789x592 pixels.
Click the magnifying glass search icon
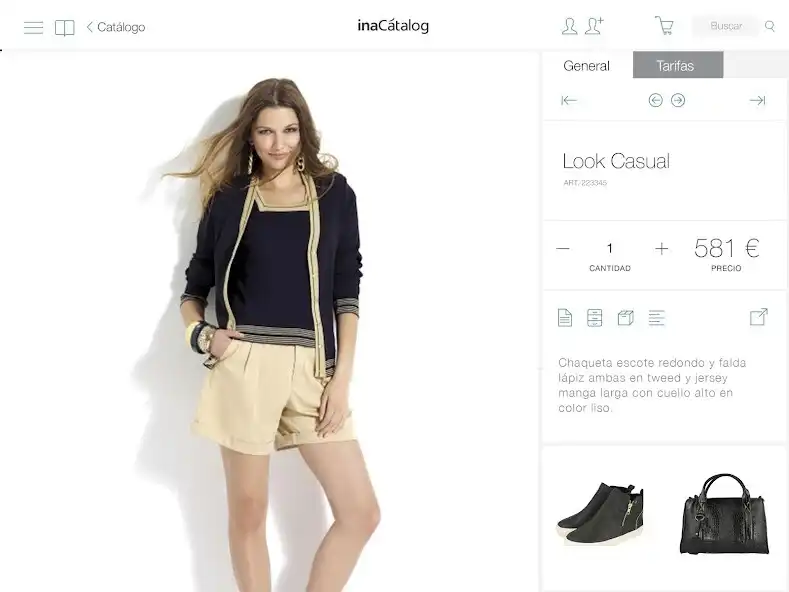(x=769, y=26)
